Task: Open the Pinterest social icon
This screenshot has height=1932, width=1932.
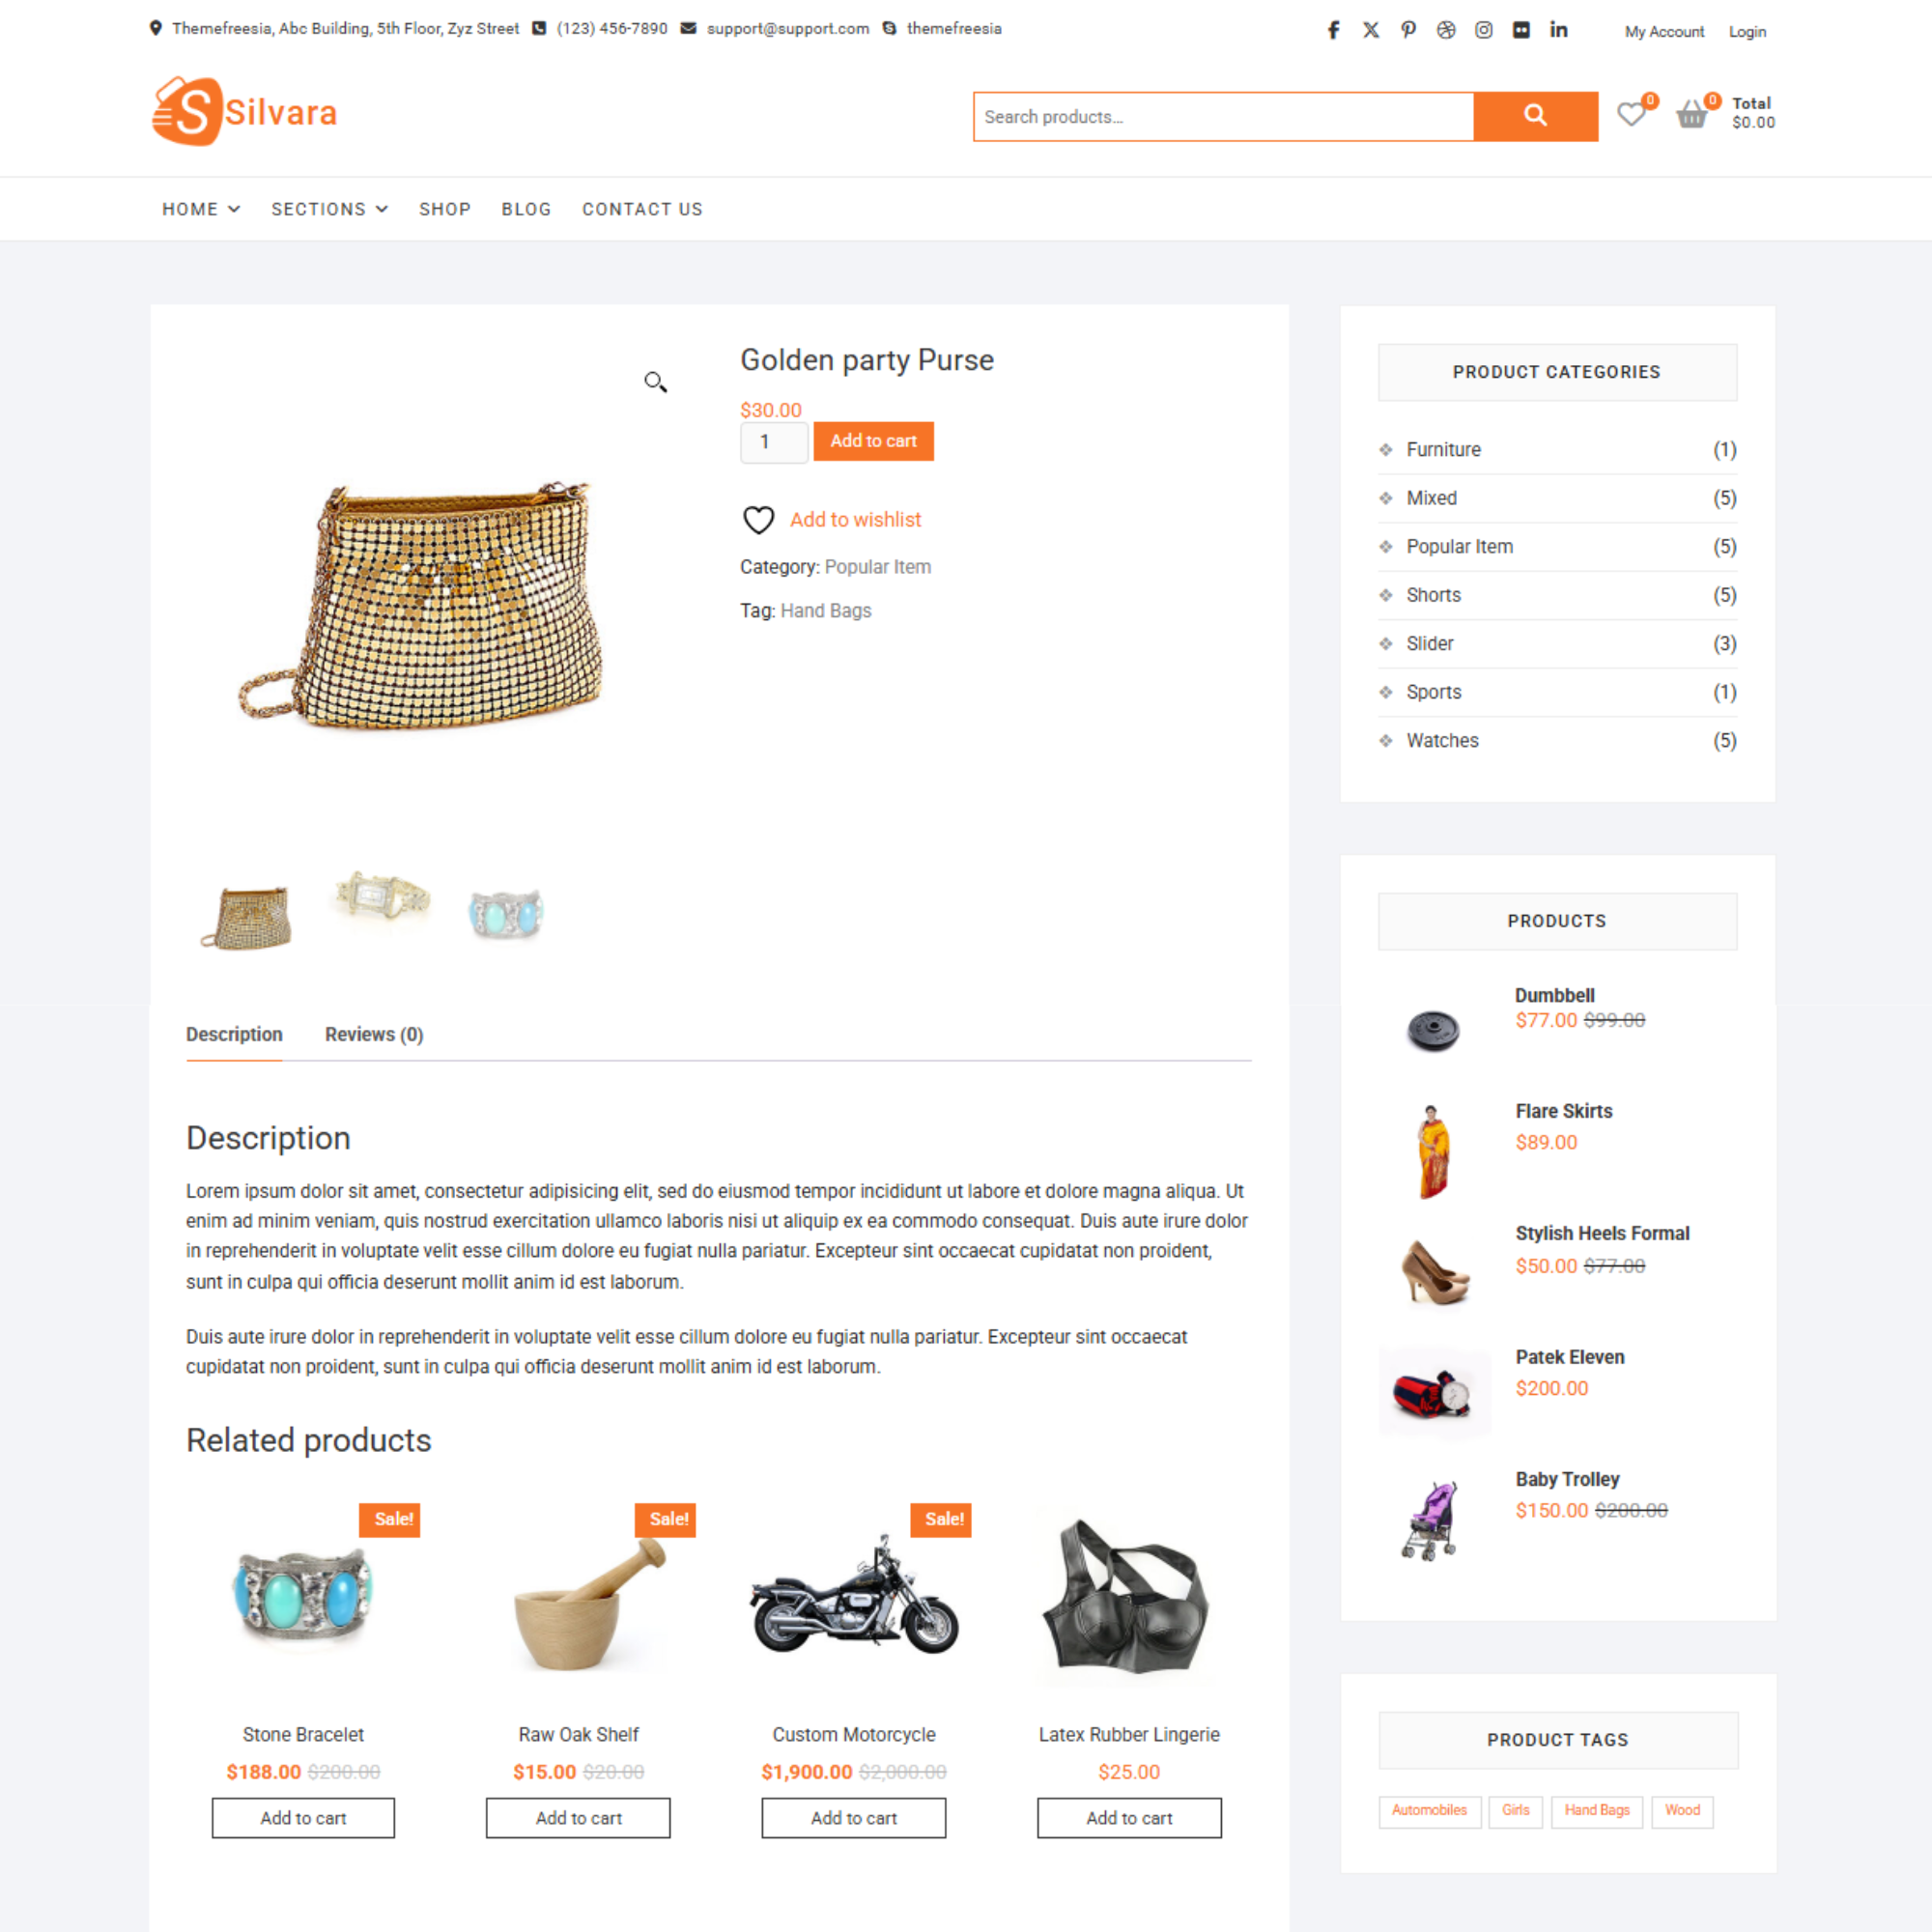Action: point(1408,30)
